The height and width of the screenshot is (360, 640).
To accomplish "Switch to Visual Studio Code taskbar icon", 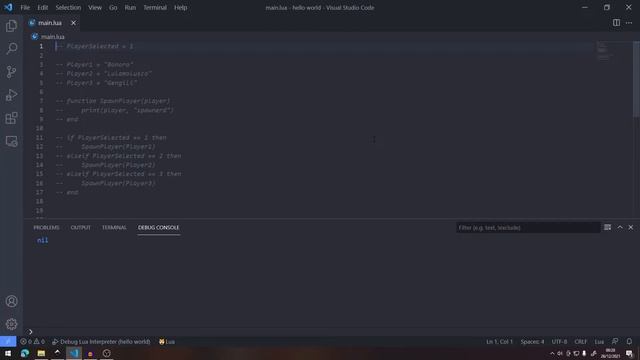I will point(74,353).
